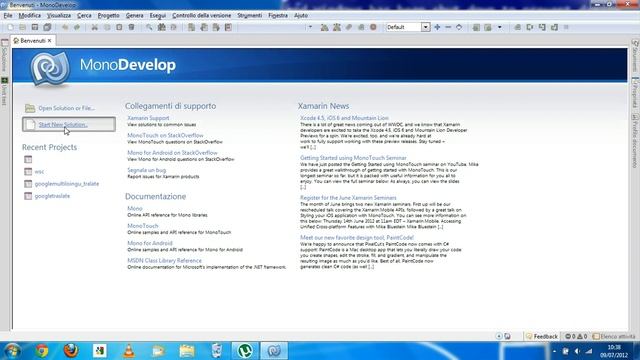
Task: Open the Ajuto menu
Action: click(x=301, y=16)
